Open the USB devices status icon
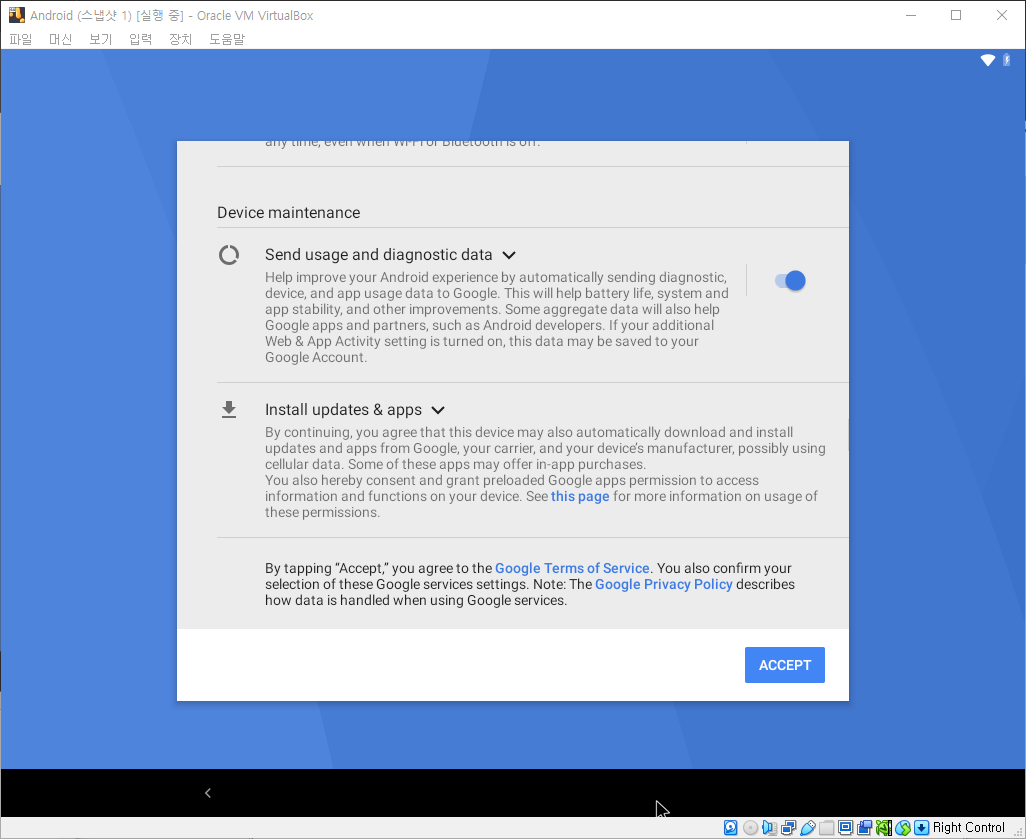Screen dimensions: 1026x839 click(x=807, y=828)
